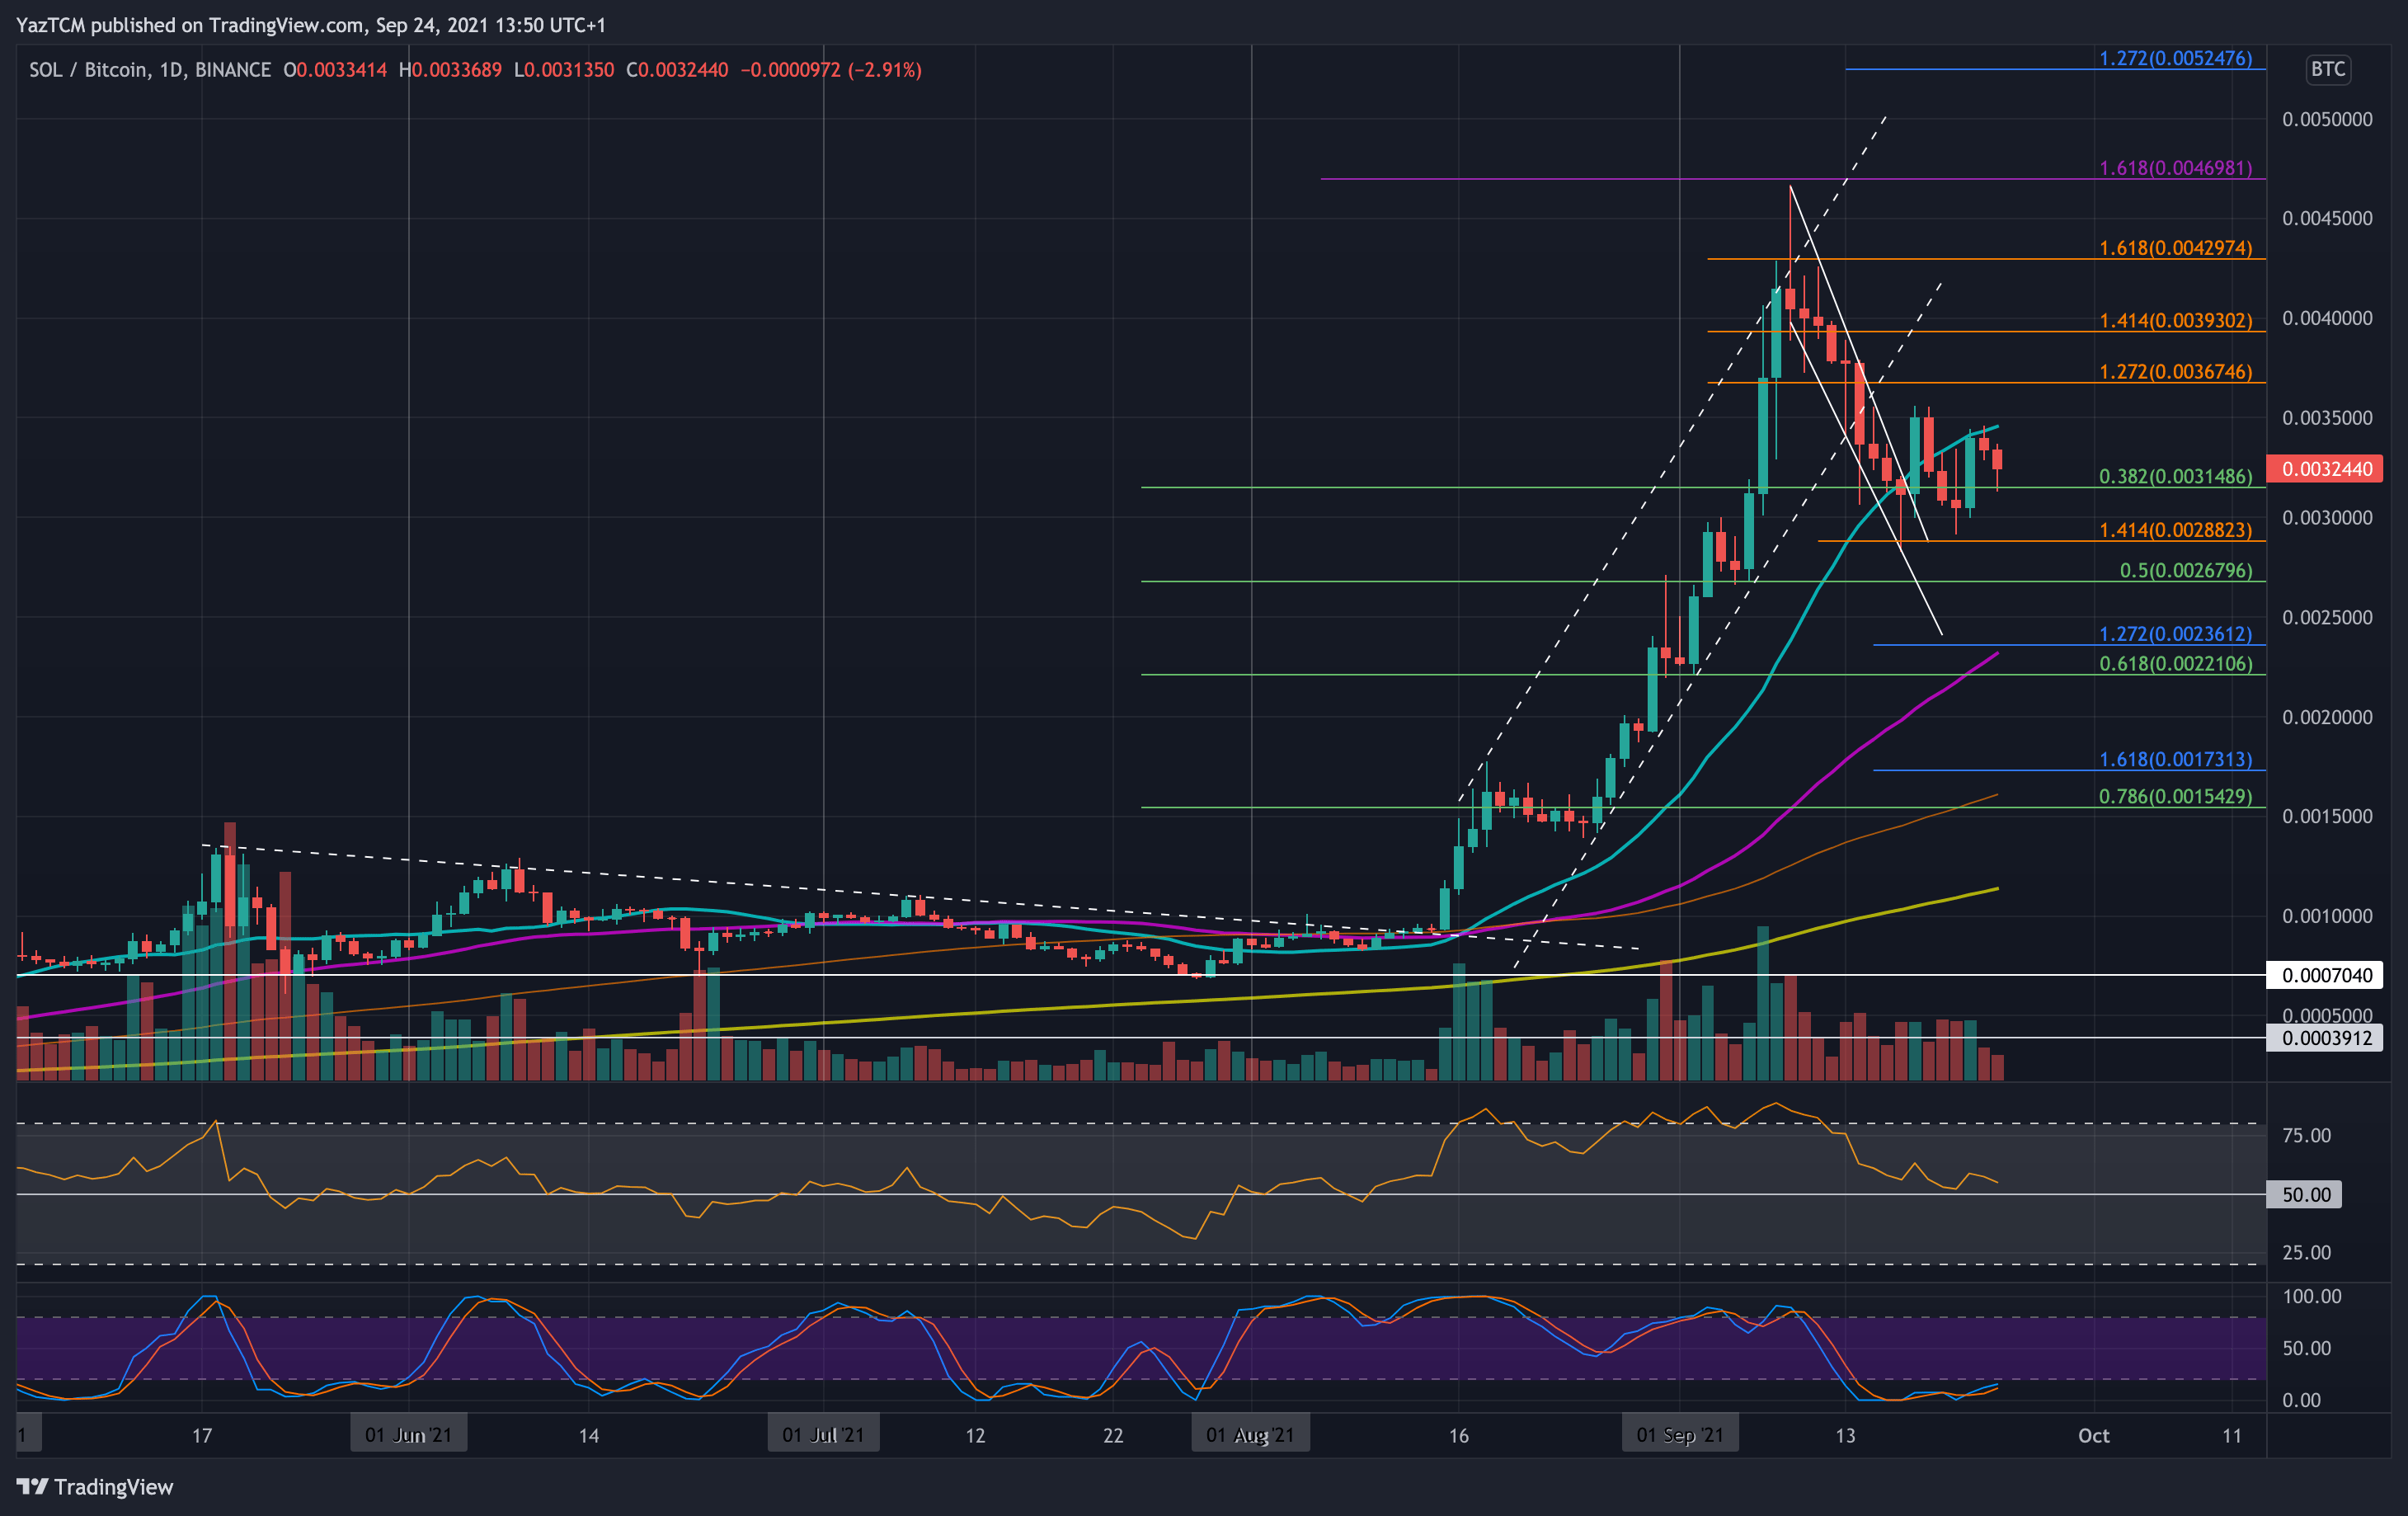Open the TradingView.com link in the header
The image size is (2408, 1516).
point(286,25)
